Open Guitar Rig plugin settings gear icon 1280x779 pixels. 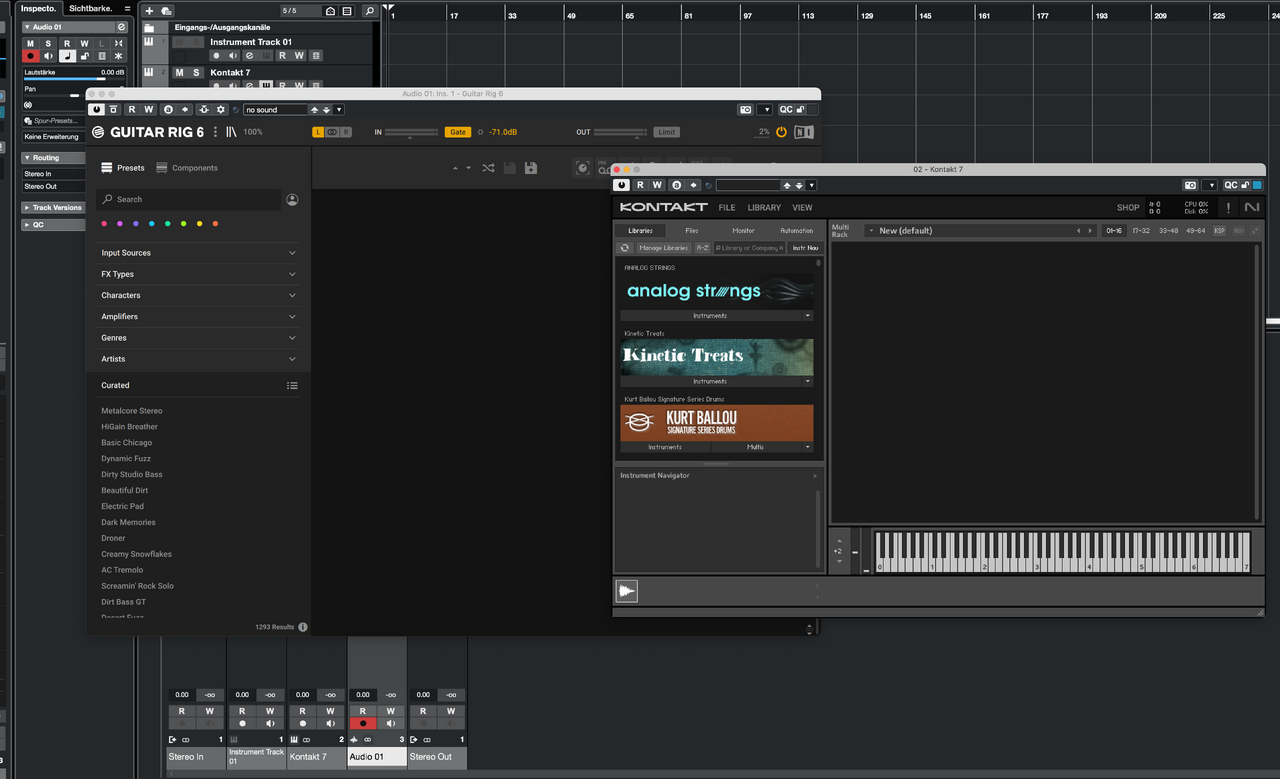coord(221,109)
